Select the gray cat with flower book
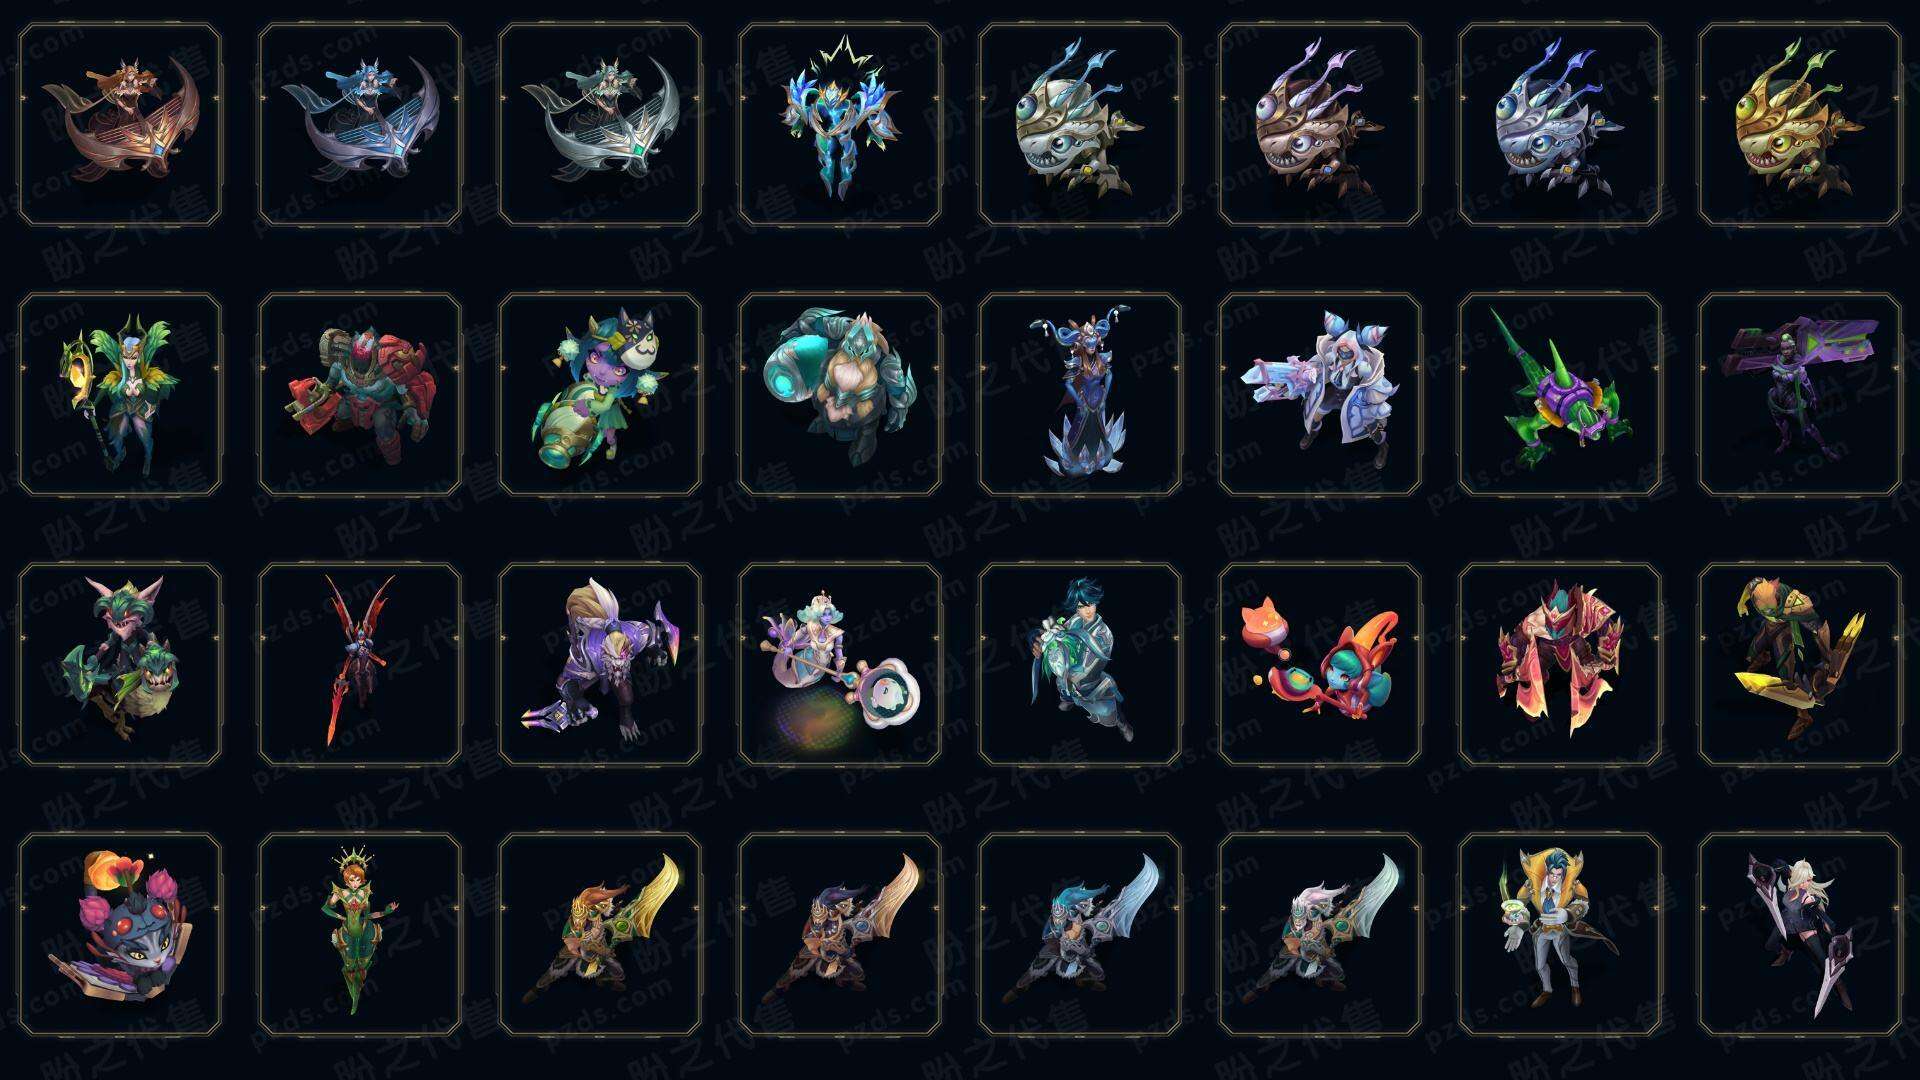The width and height of the screenshot is (1920, 1080). point(120,934)
